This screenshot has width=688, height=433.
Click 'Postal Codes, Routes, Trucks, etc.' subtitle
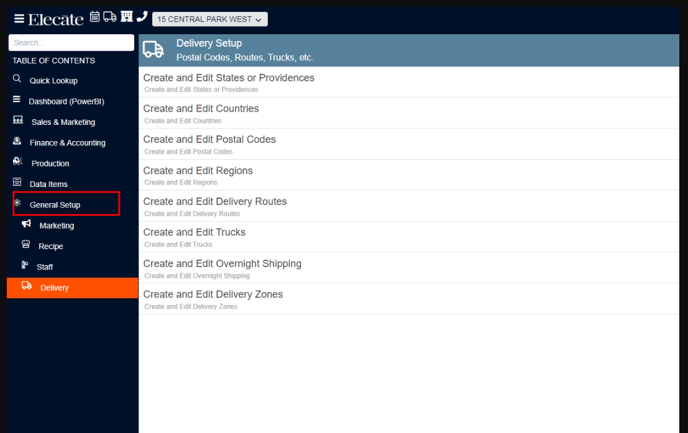(245, 57)
